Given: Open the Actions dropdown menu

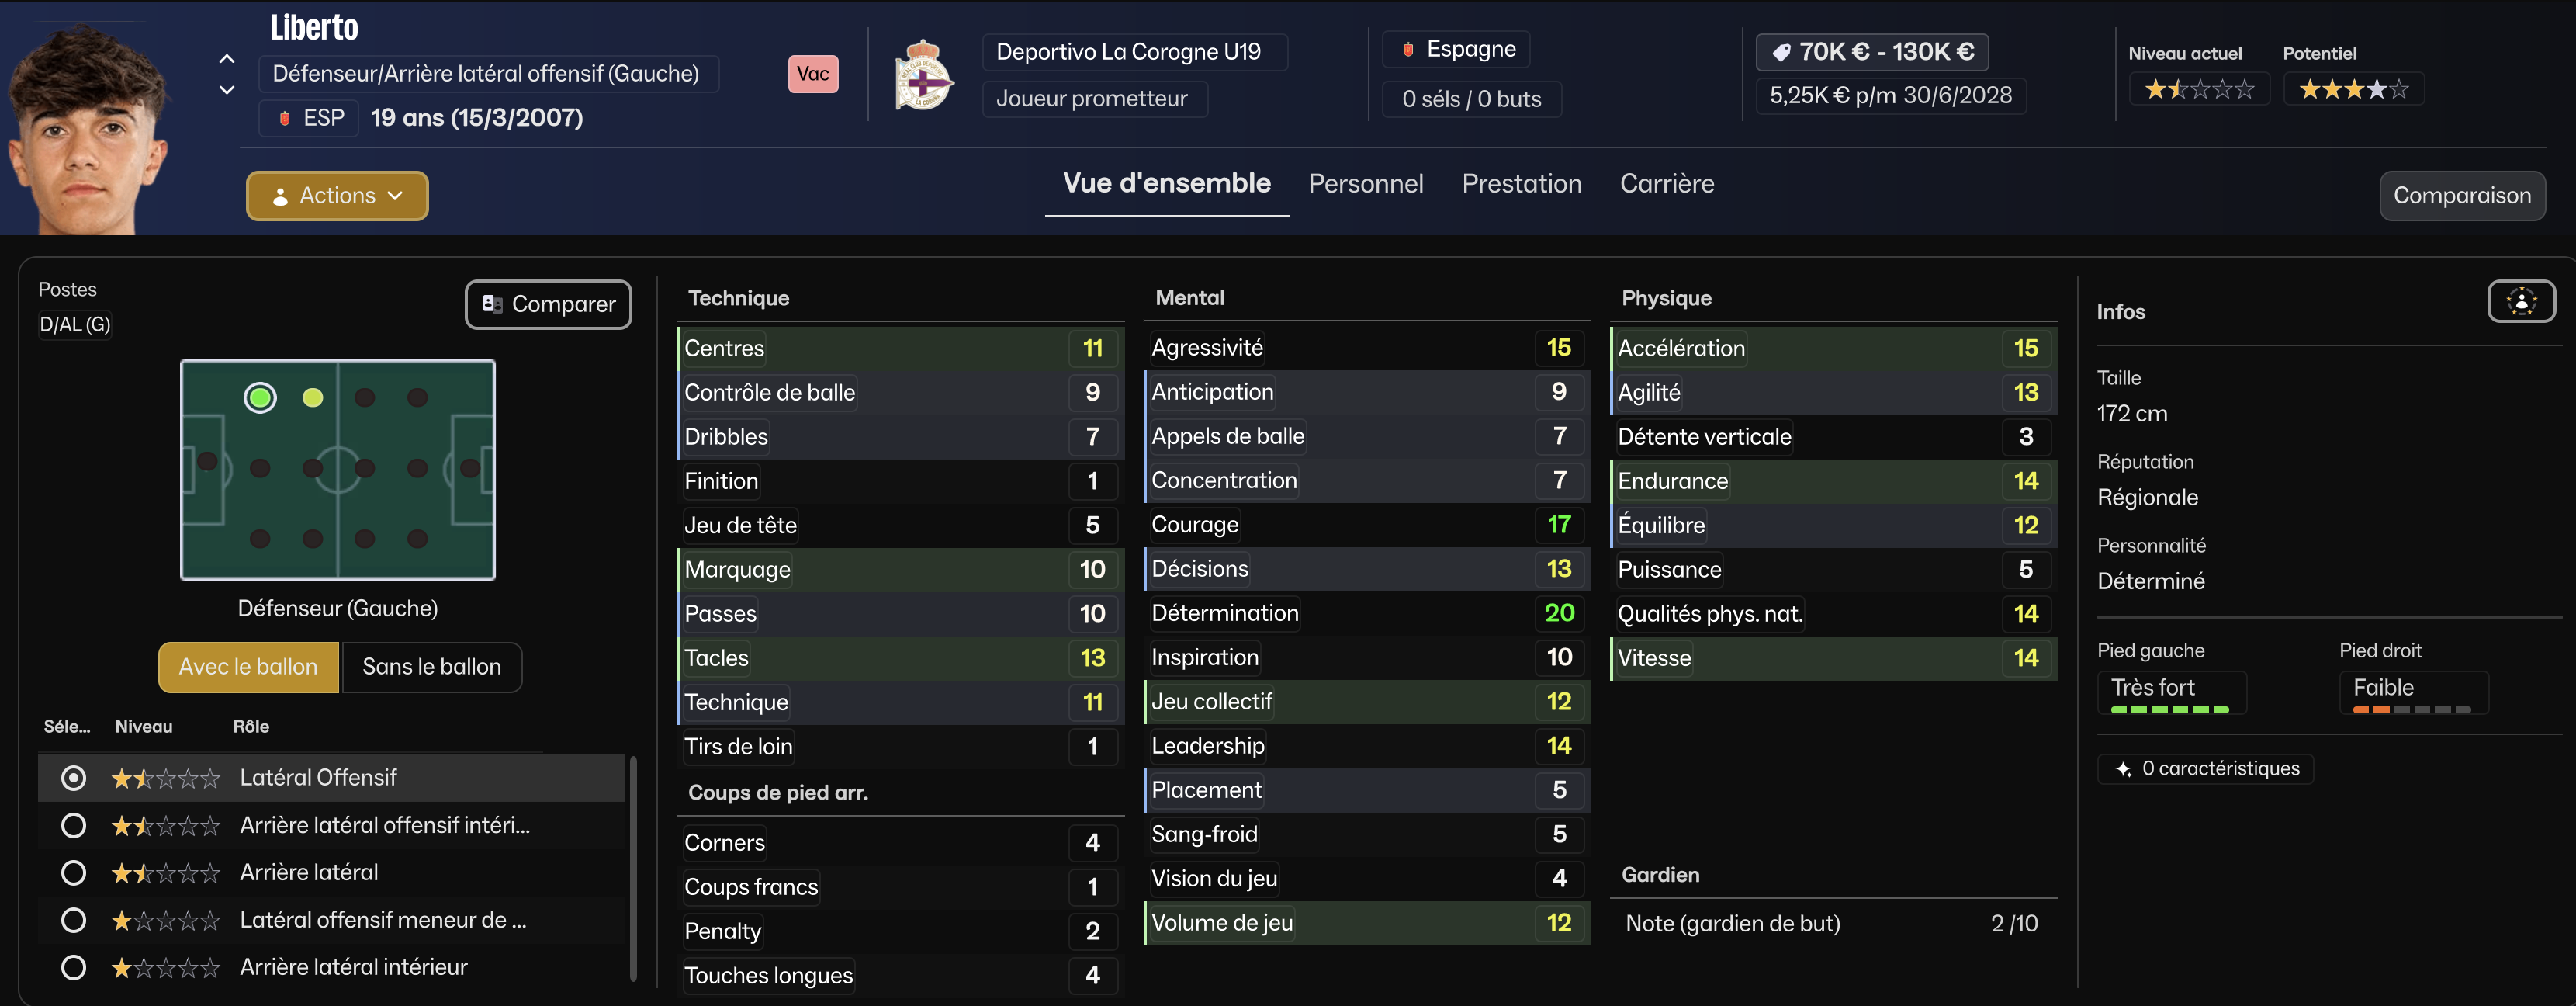Looking at the screenshot, I should (x=337, y=196).
